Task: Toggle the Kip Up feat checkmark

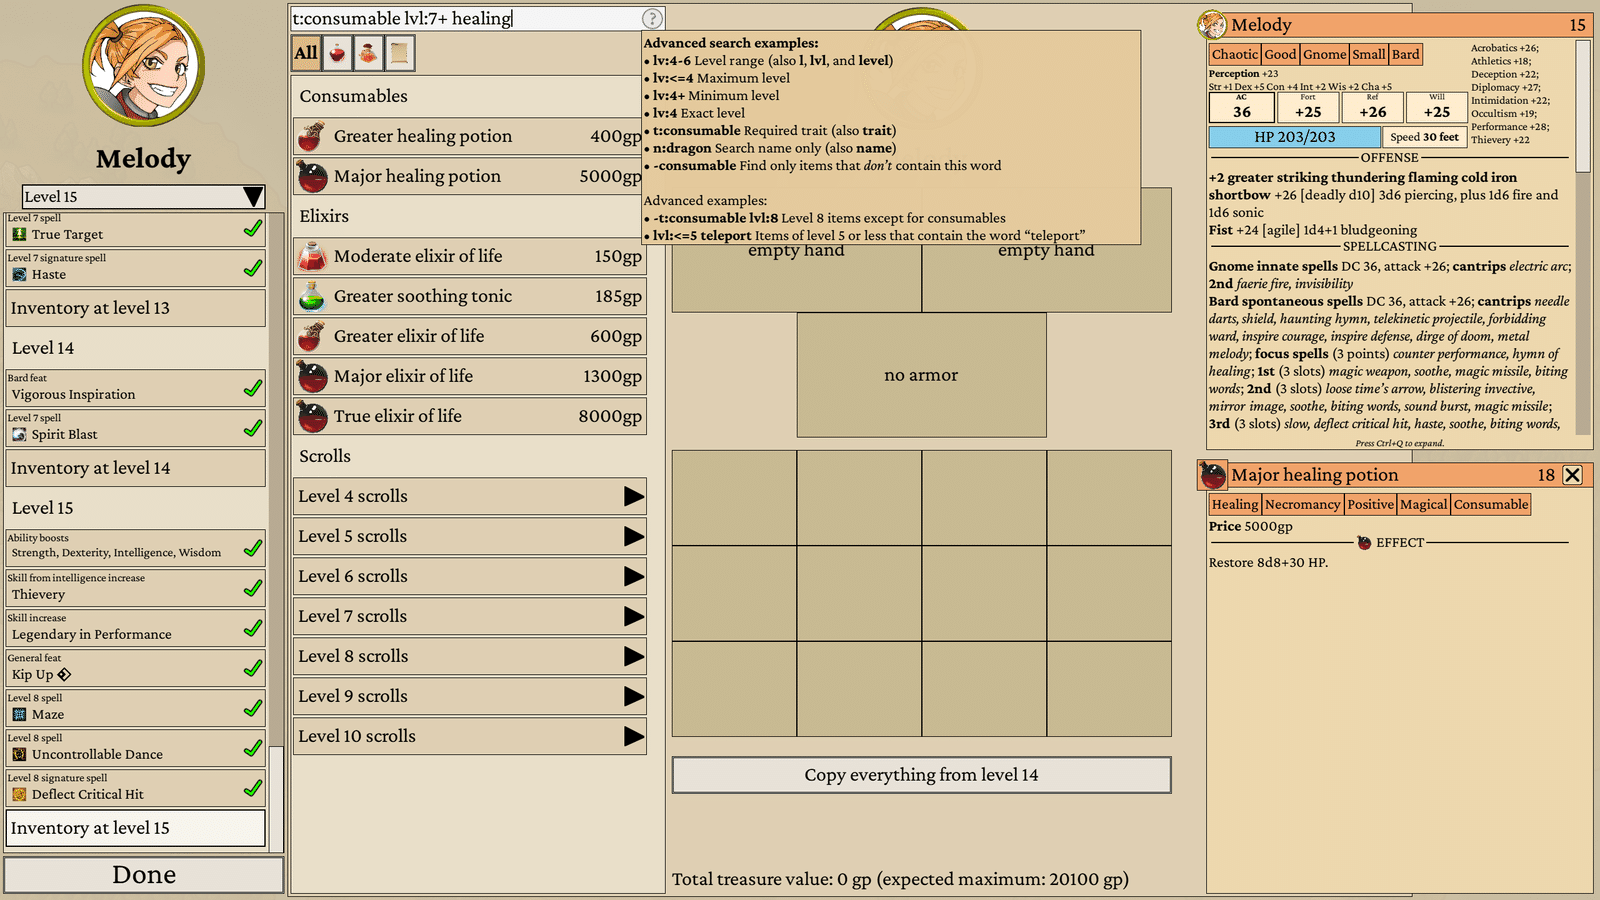Action: [253, 668]
